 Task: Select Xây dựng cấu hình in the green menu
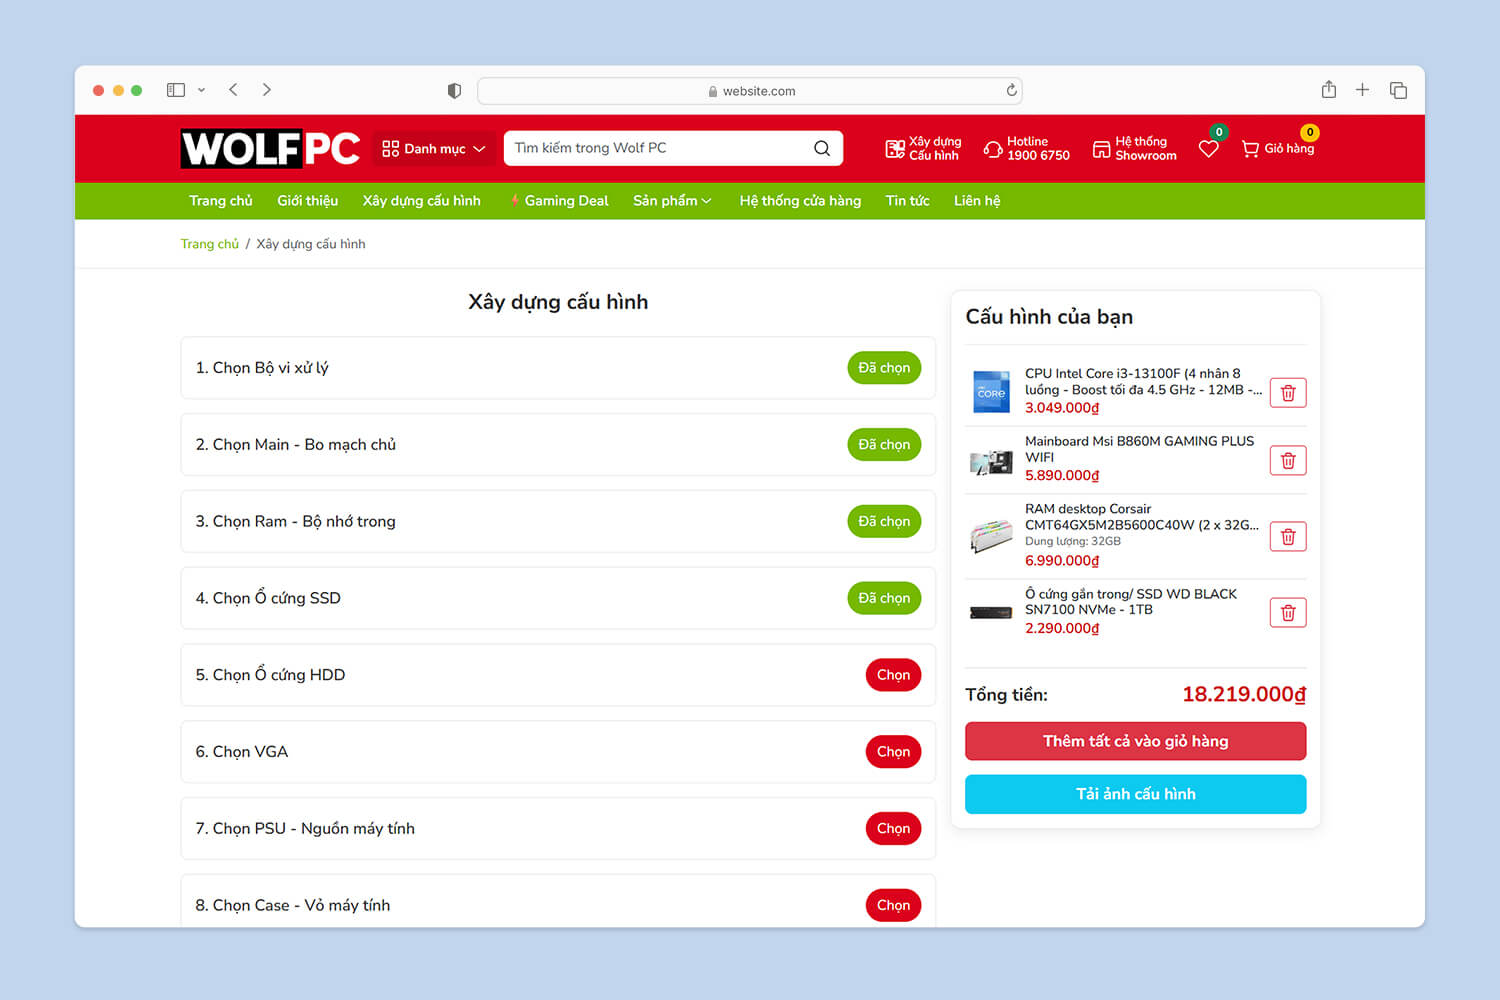point(422,201)
